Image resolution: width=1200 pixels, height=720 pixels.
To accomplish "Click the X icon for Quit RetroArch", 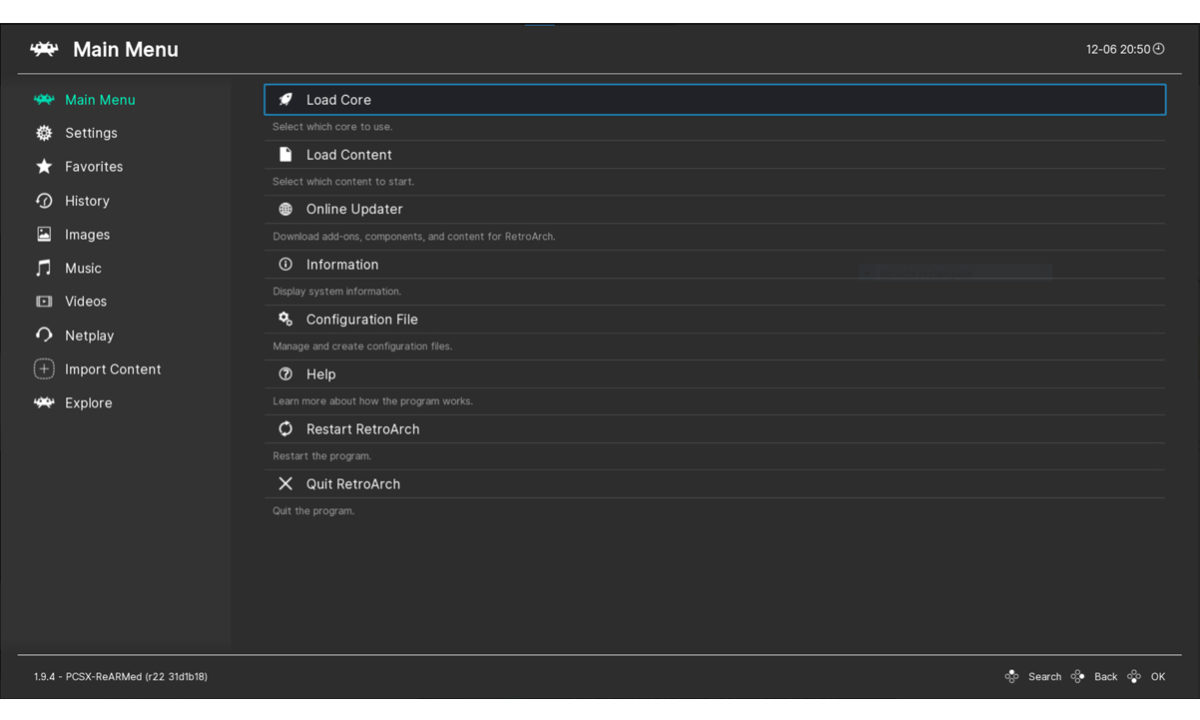I will point(285,484).
